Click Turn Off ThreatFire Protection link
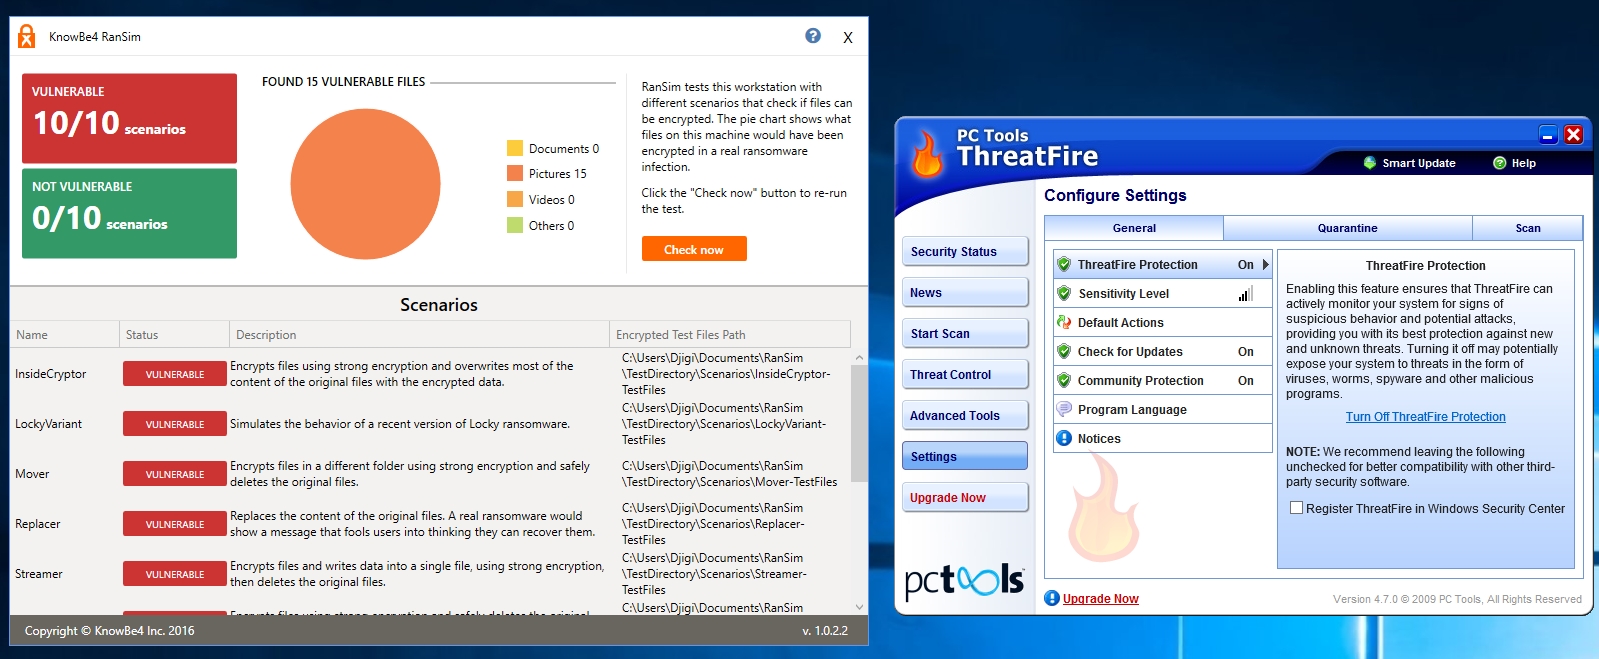 point(1425,417)
